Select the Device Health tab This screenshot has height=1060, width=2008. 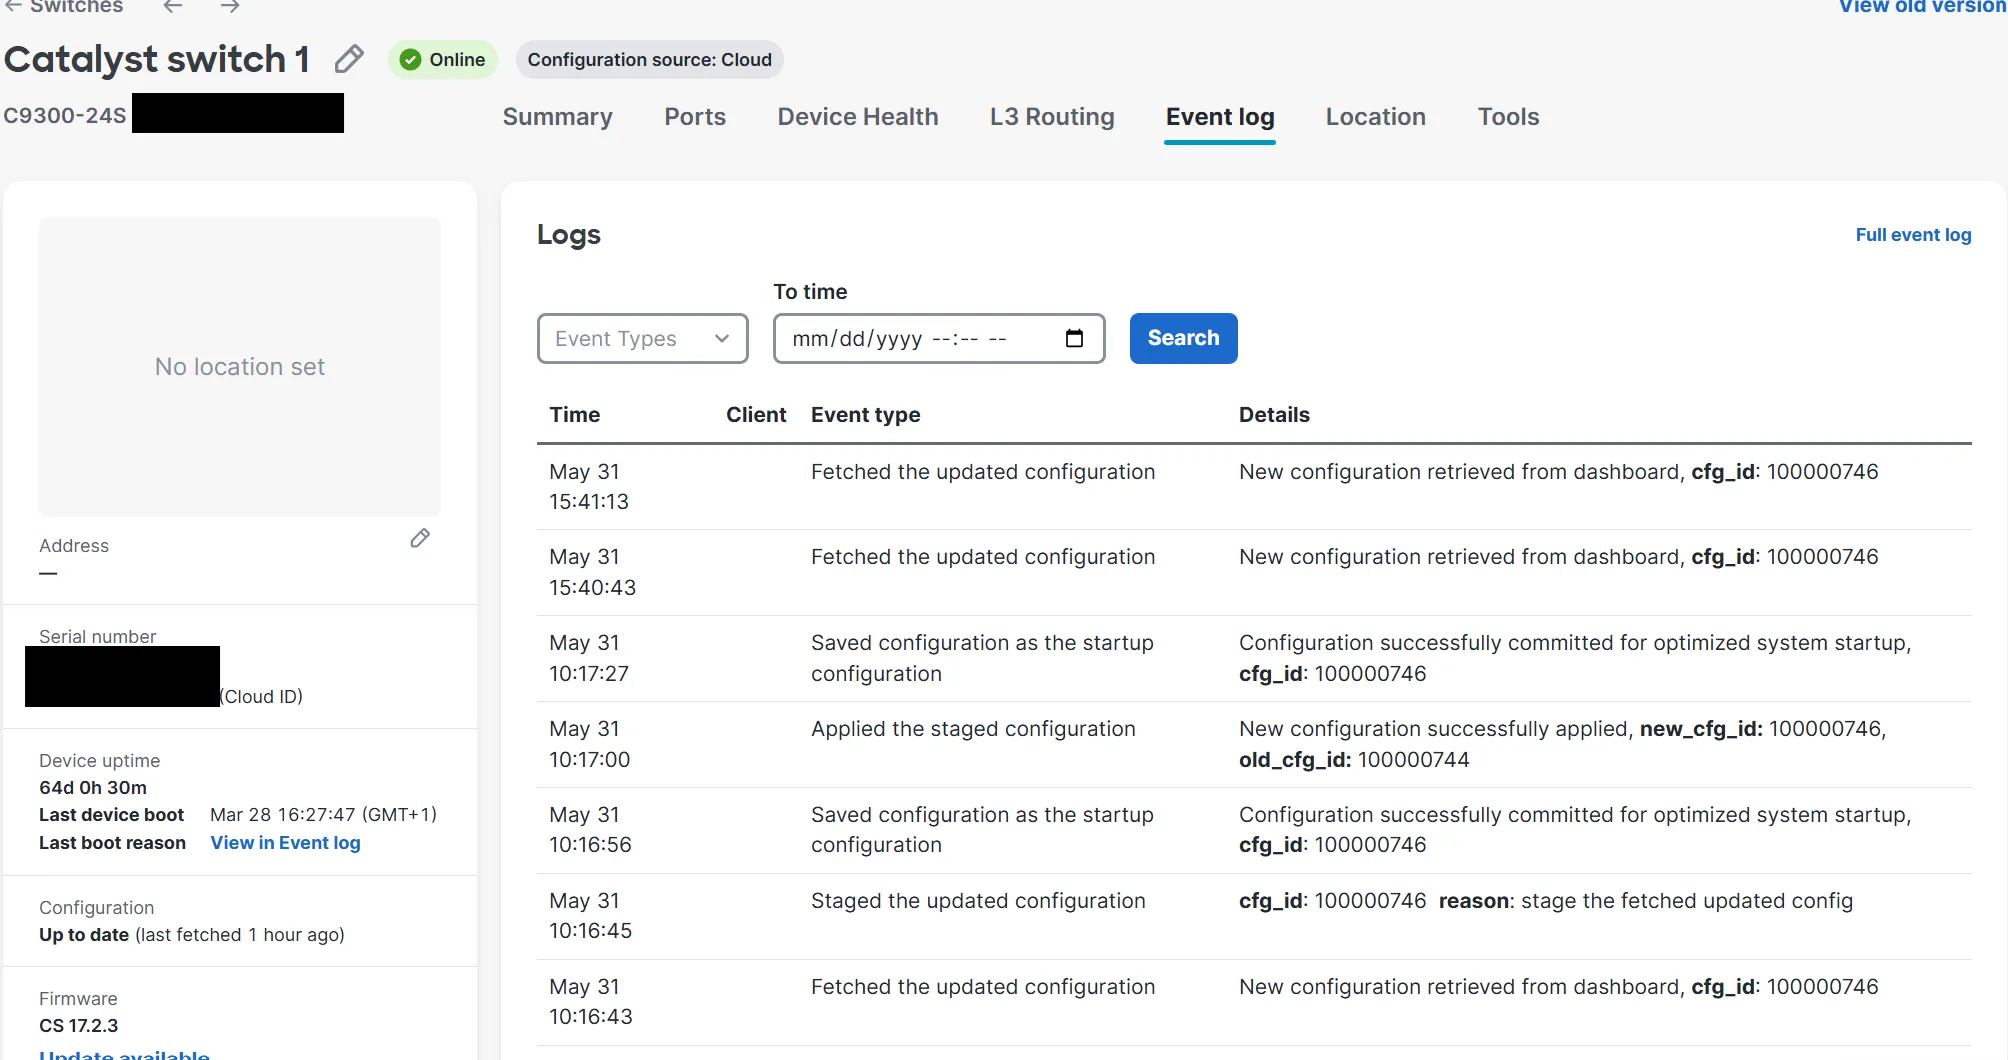[858, 117]
